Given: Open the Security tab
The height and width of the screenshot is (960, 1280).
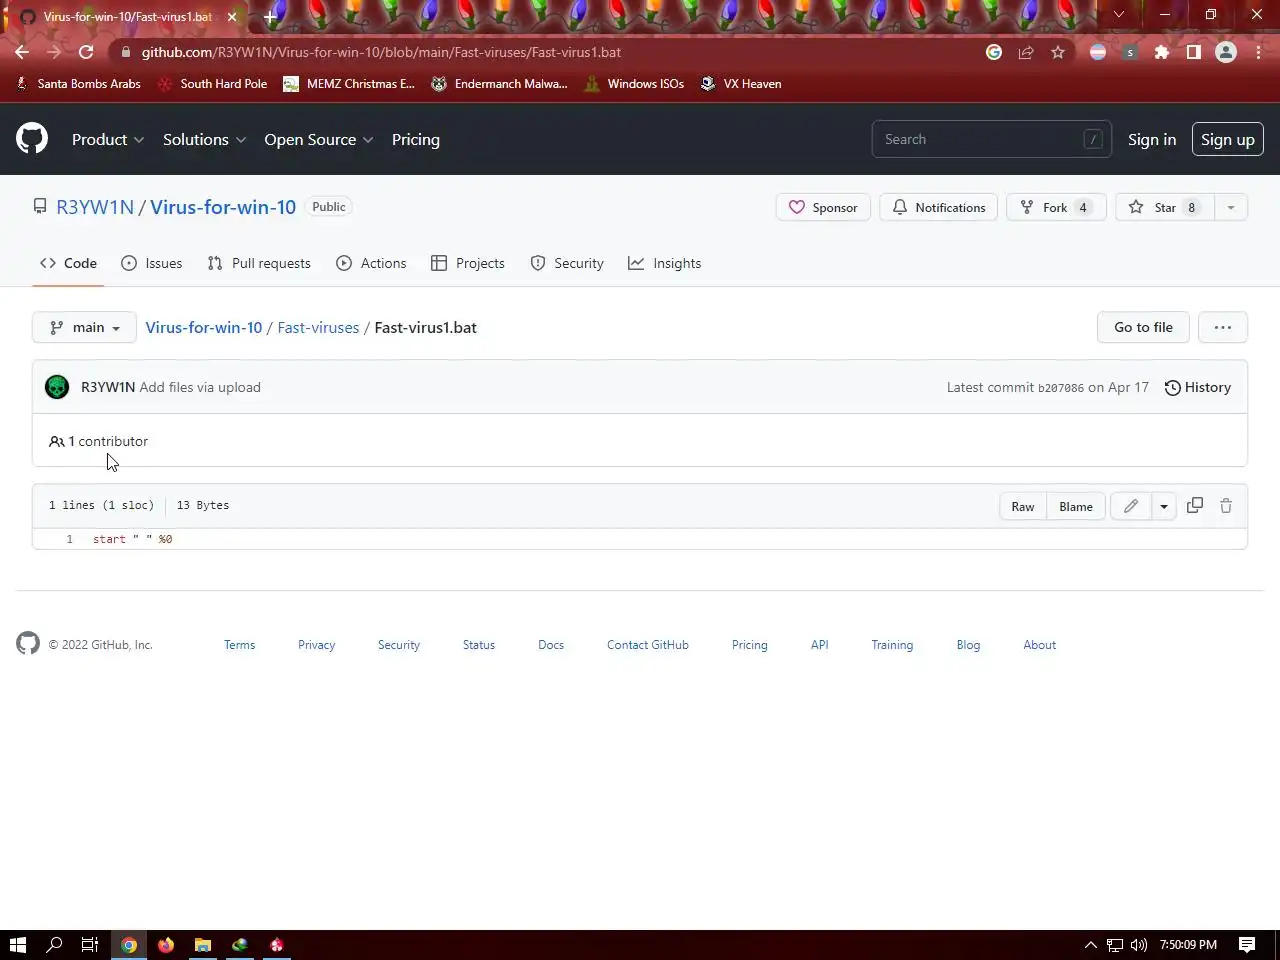Looking at the screenshot, I should (x=567, y=263).
